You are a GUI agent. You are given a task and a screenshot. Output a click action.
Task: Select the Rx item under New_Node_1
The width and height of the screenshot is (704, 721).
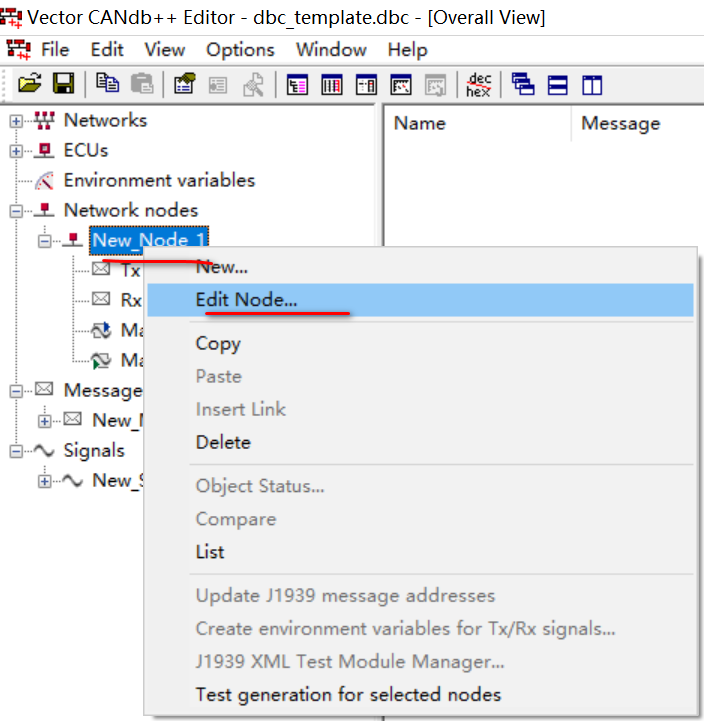[131, 300]
